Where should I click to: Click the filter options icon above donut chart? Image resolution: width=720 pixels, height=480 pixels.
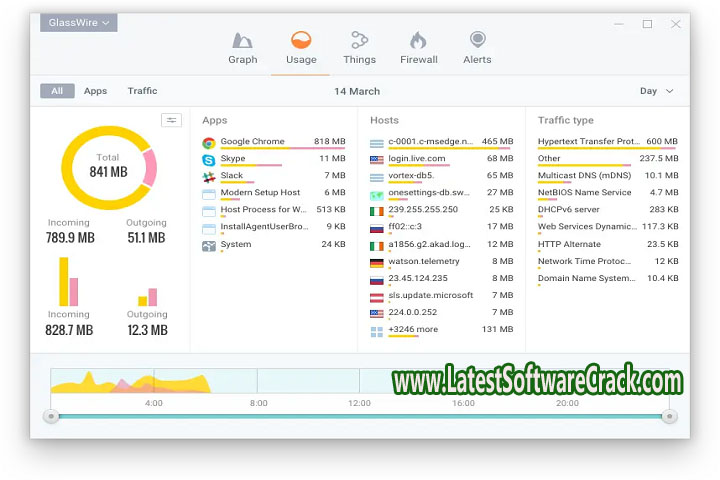(171, 120)
